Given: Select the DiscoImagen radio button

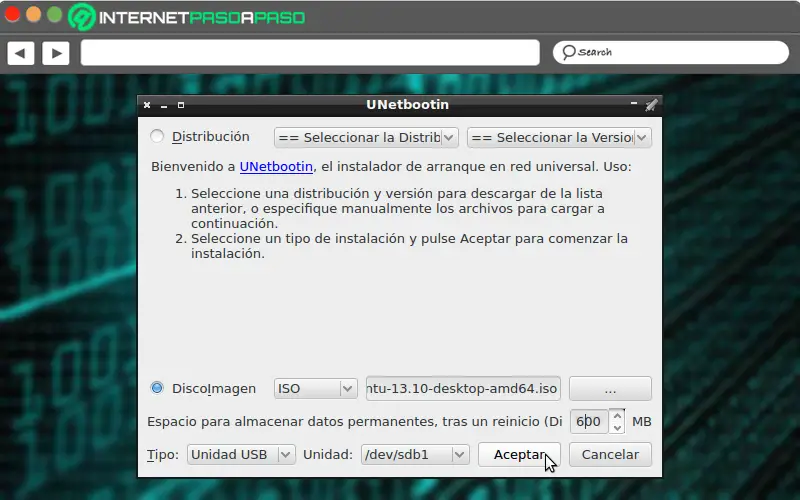Looking at the screenshot, I should [x=157, y=388].
